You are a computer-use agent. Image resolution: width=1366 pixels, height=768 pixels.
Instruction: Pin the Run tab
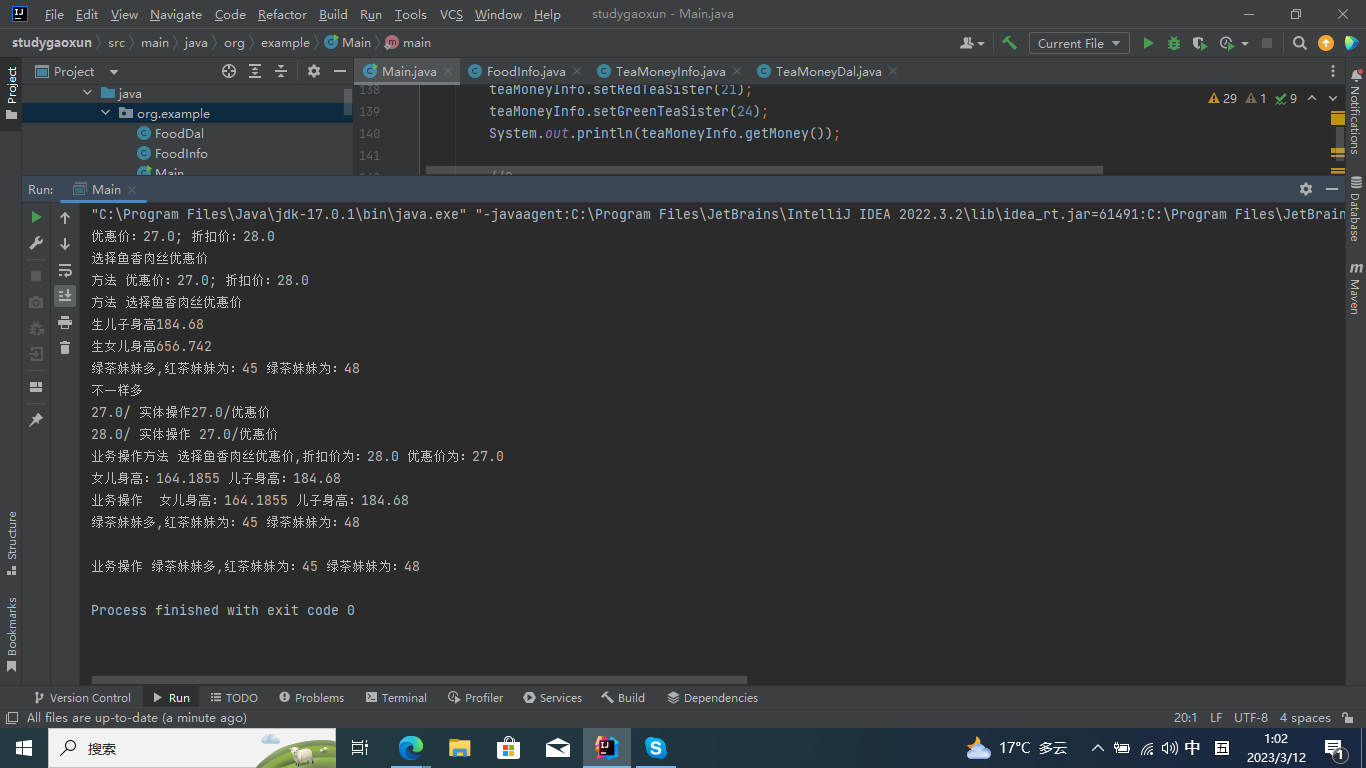point(36,420)
